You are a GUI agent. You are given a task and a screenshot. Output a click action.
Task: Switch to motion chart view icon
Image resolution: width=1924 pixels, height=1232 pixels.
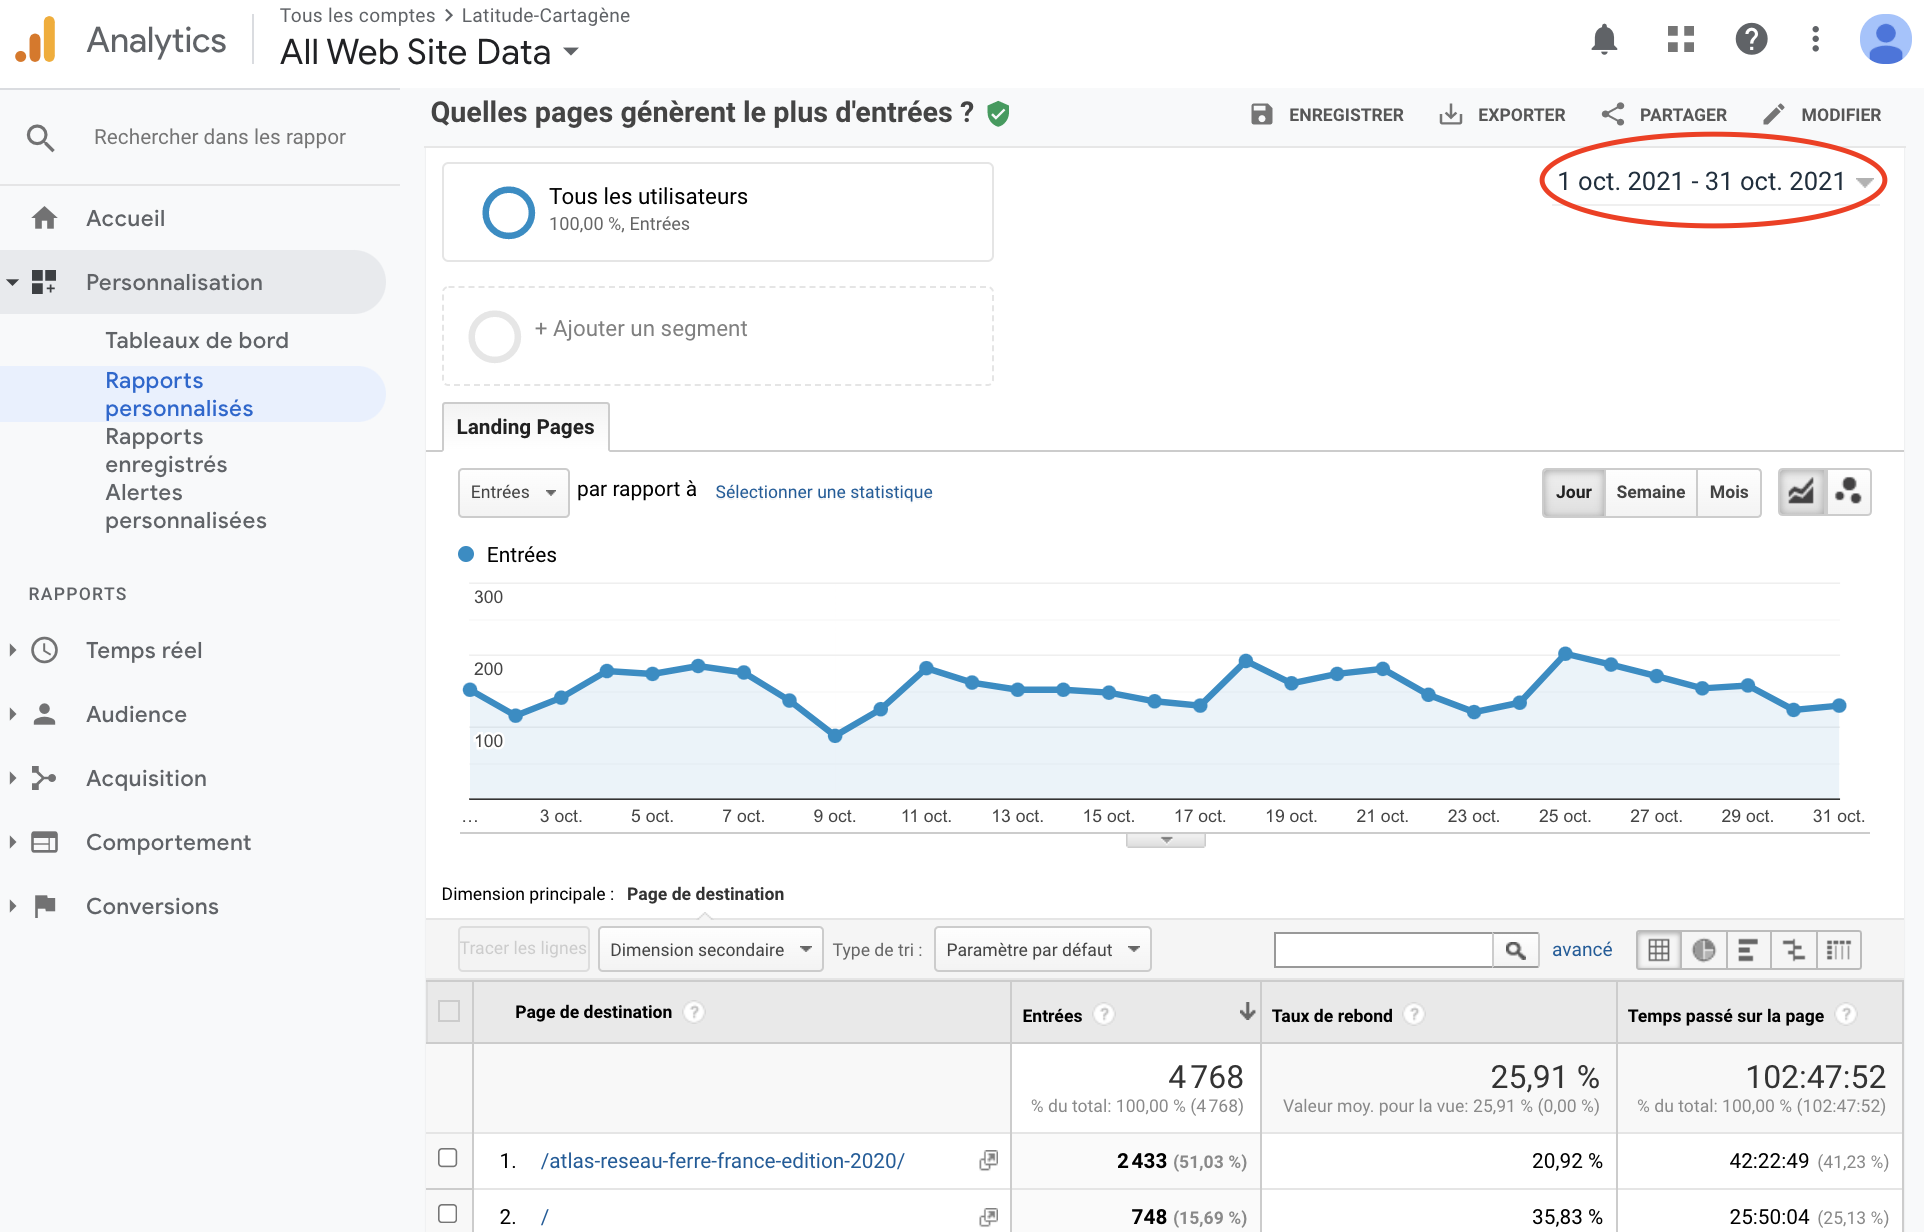pos(1848,492)
